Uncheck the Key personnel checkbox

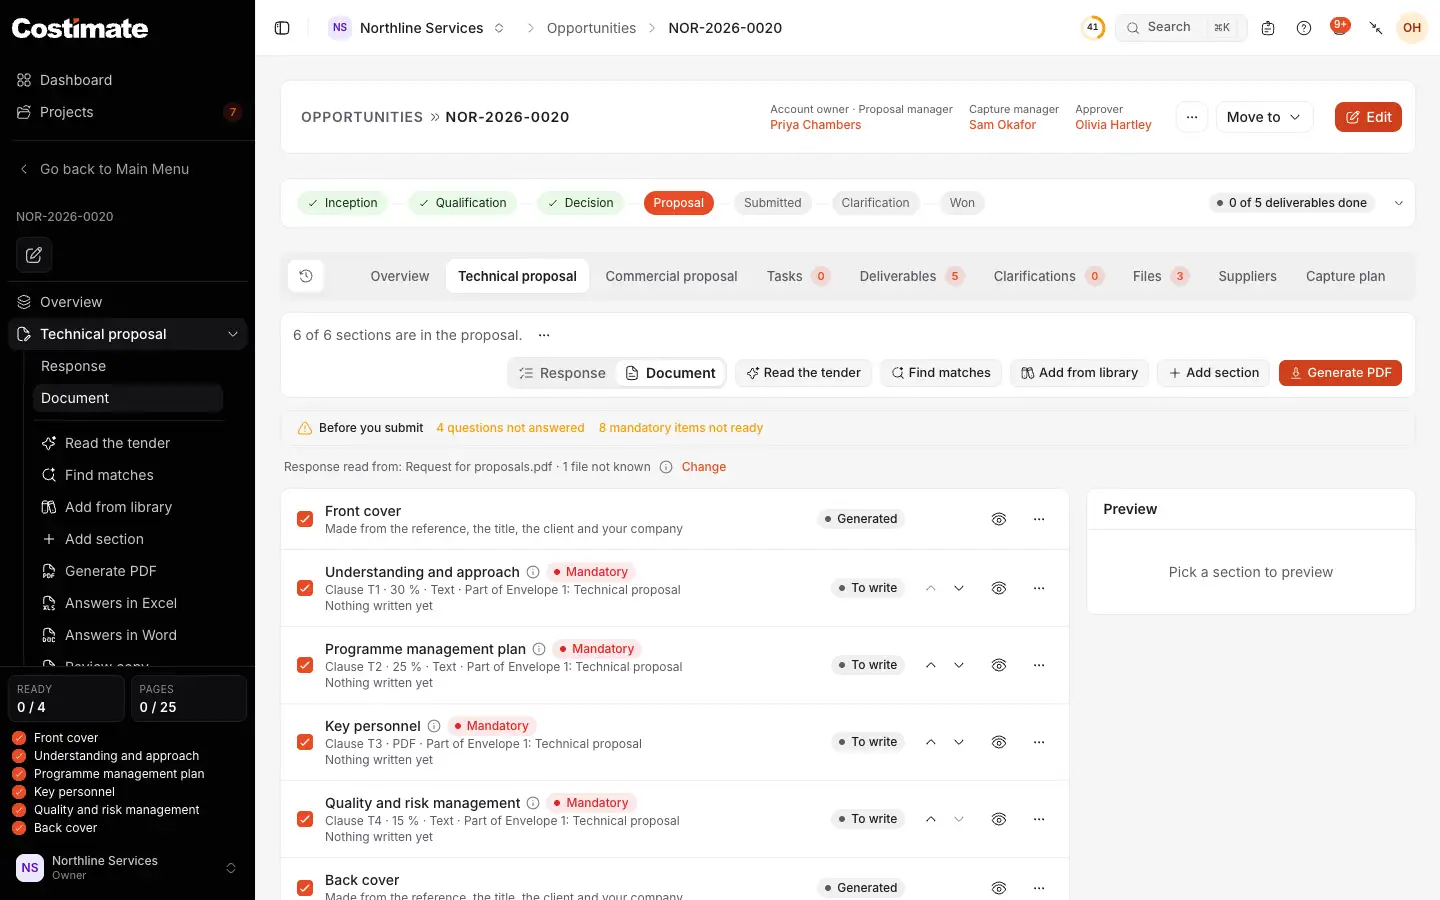[x=305, y=742]
